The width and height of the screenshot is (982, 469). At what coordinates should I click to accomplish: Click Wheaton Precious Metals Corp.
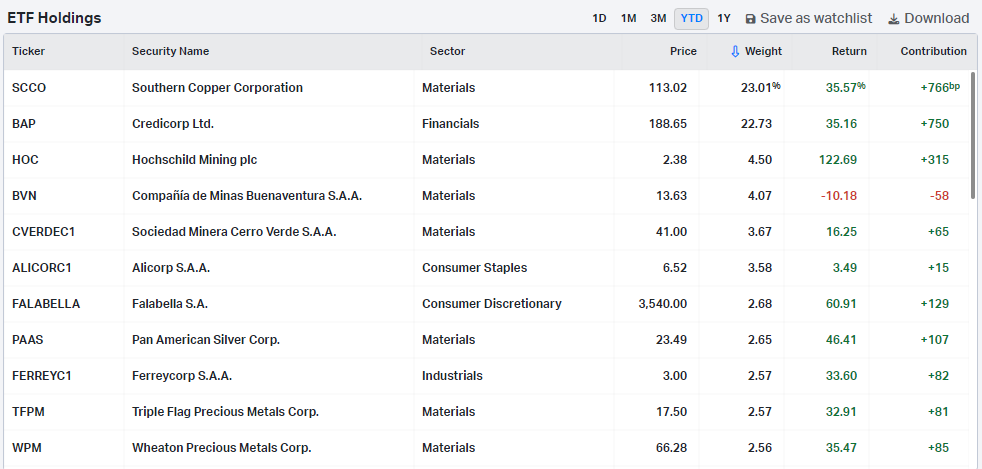click(x=222, y=448)
